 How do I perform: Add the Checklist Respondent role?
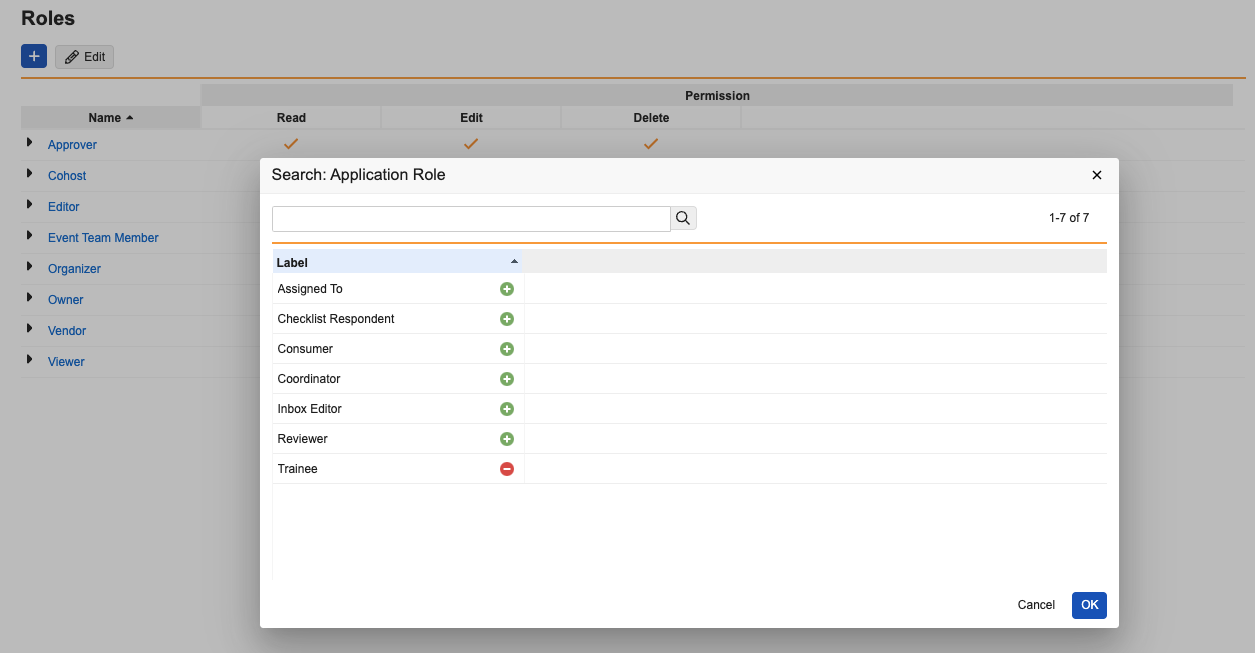click(506, 319)
